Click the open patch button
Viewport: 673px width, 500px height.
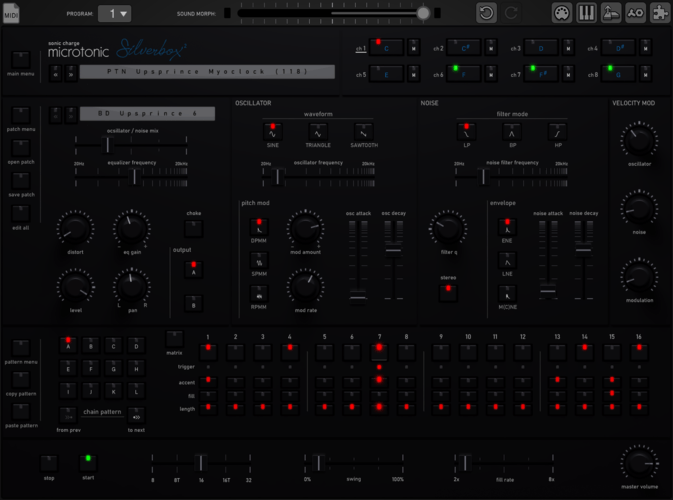[21, 148]
